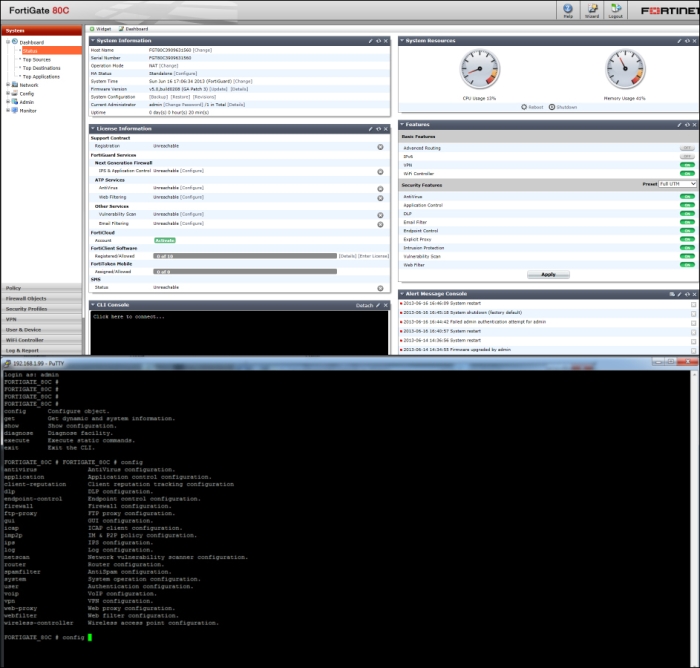Click the Registration status icon
The width and height of the screenshot is (700, 668).
(x=380, y=147)
